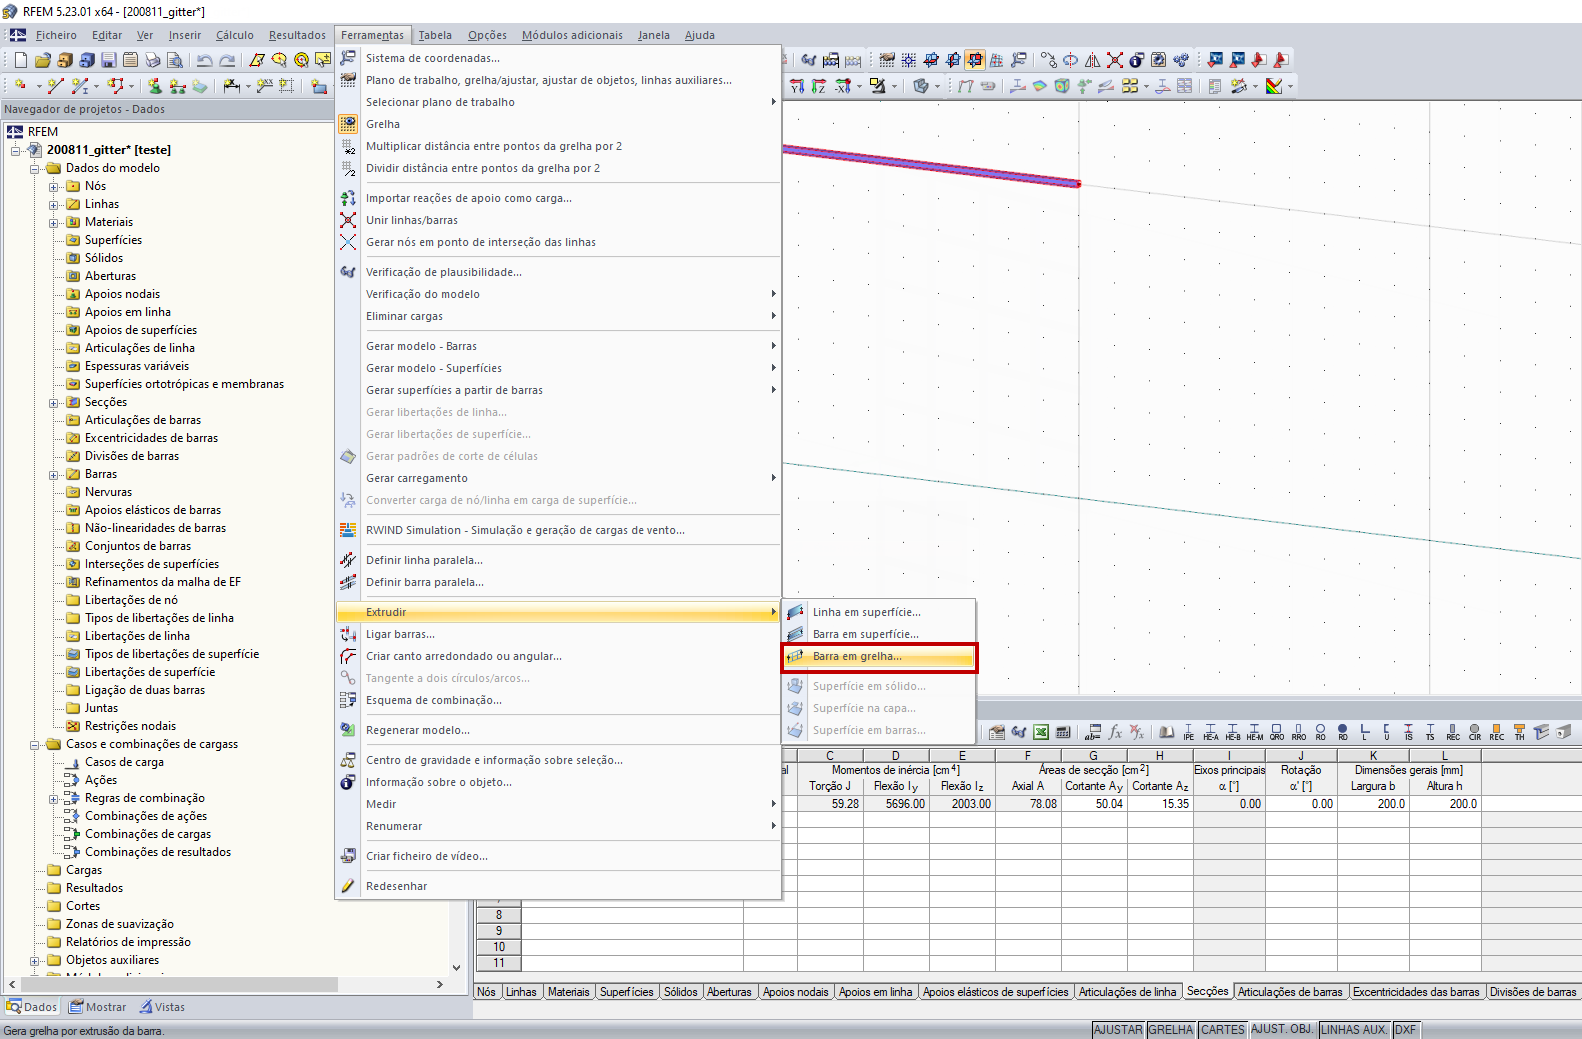Click the undo arrow icon
The width and height of the screenshot is (1582, 1039).
point(205,60)
